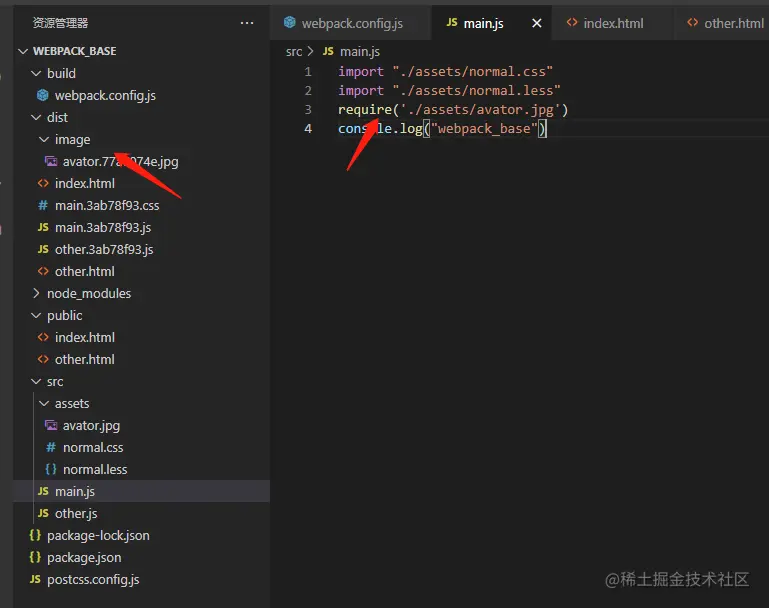Open Explorer more actions ellipsis menu
Image resolution: width=769 pixels, height=608 pixels.
(247, 23)
